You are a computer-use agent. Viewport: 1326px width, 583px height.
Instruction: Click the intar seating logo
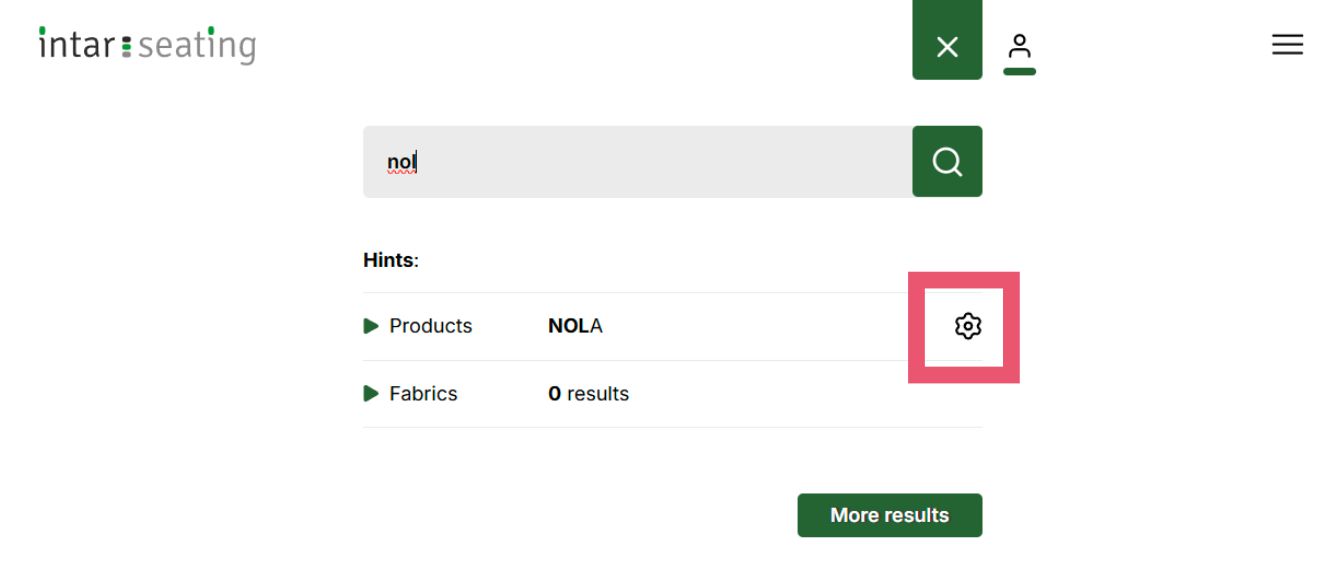pos(147,46)
